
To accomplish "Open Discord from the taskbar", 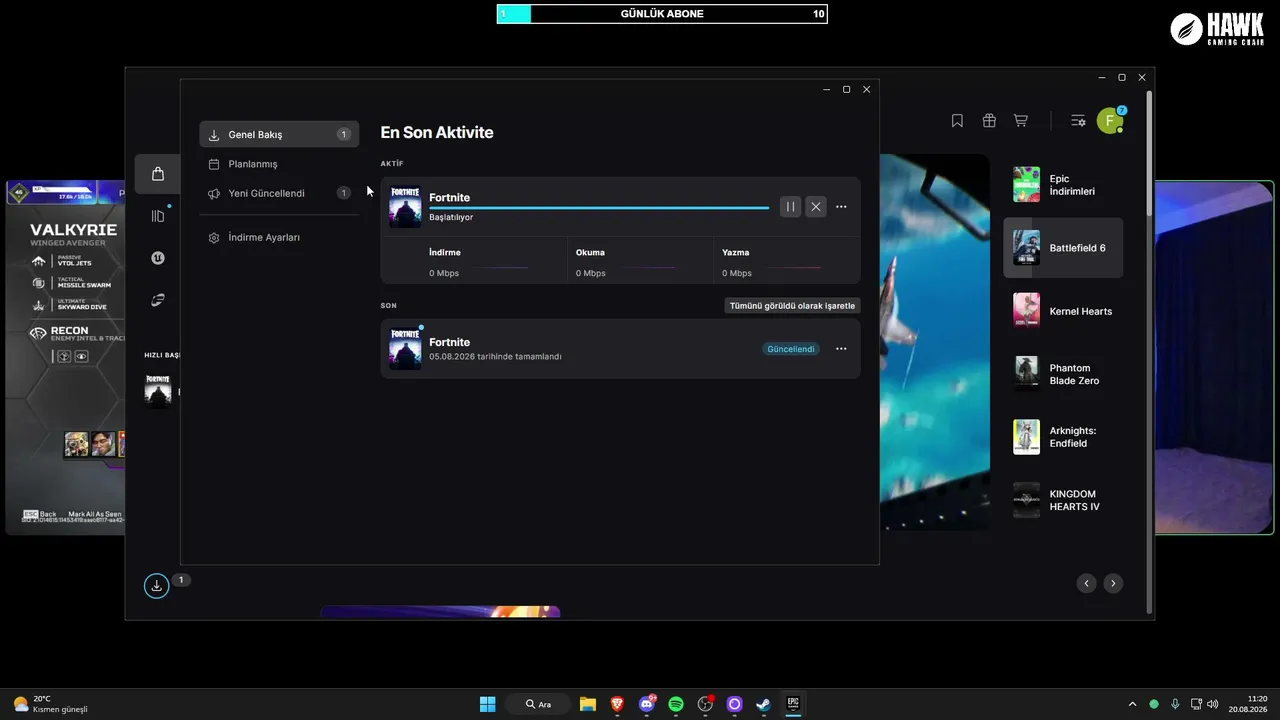I will tap(646, 704).
